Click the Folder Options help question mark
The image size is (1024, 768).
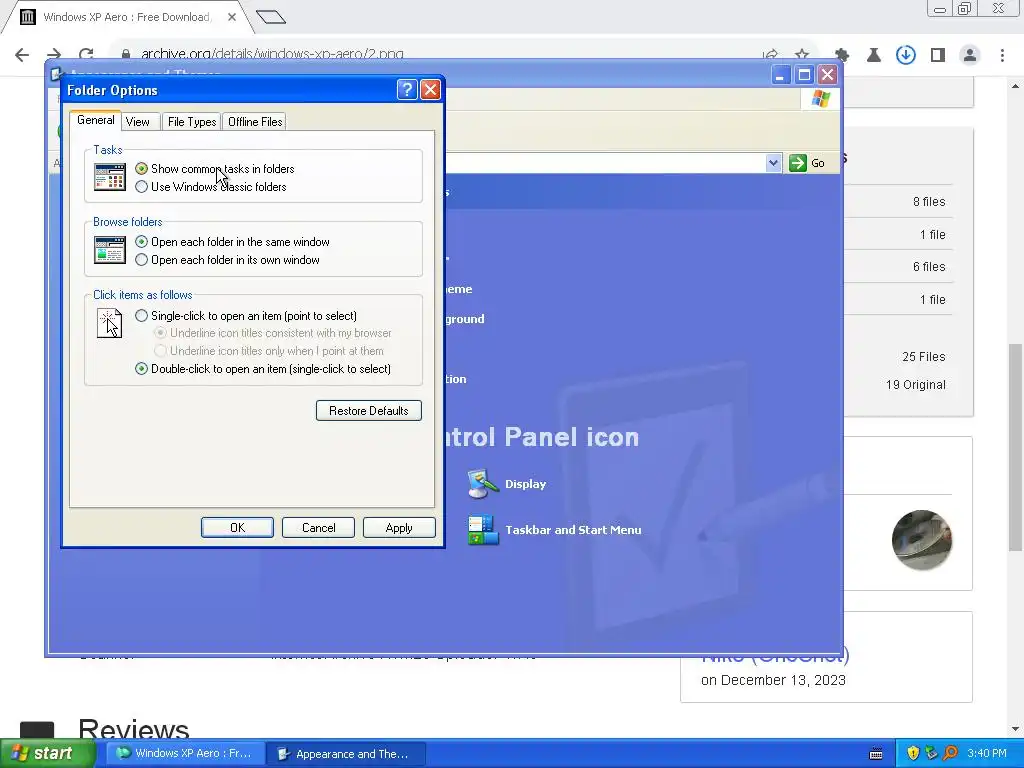(x=407, y=89)
